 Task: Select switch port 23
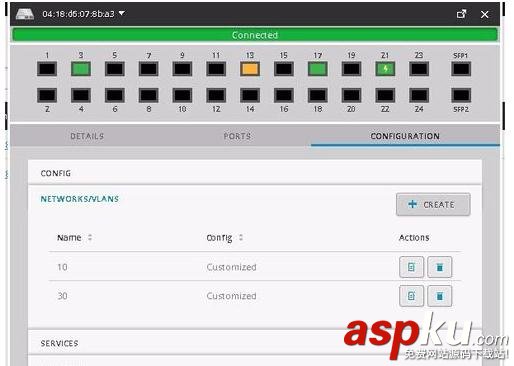(x=419, y=69)
